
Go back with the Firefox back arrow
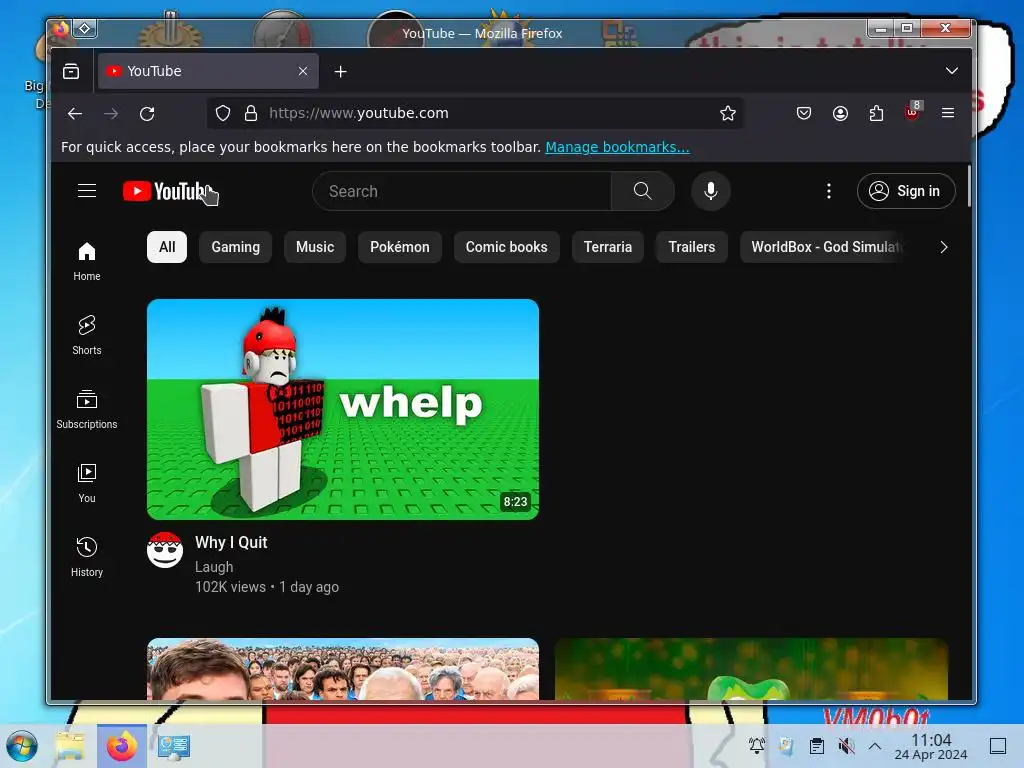click(75, 114)
